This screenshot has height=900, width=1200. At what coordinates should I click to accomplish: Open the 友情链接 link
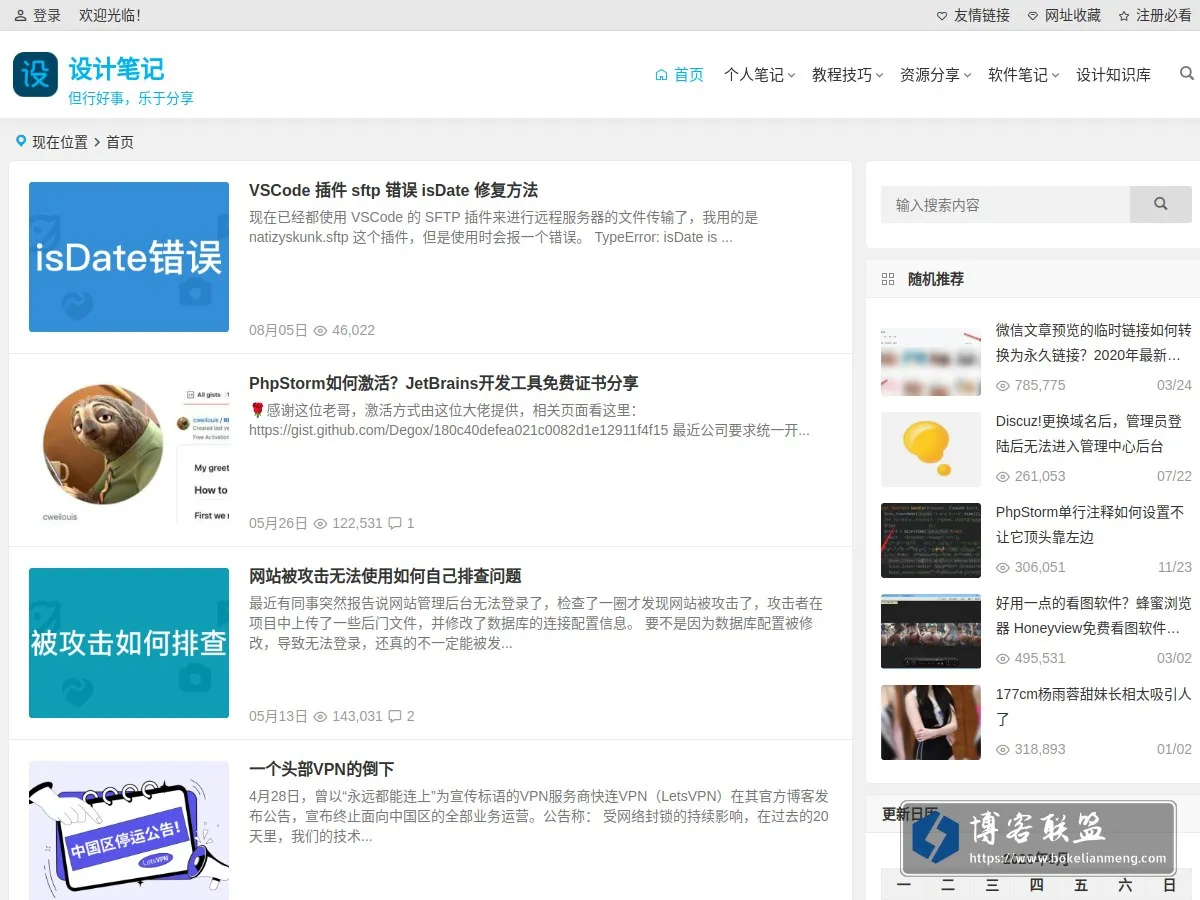(x=982, y=16)
